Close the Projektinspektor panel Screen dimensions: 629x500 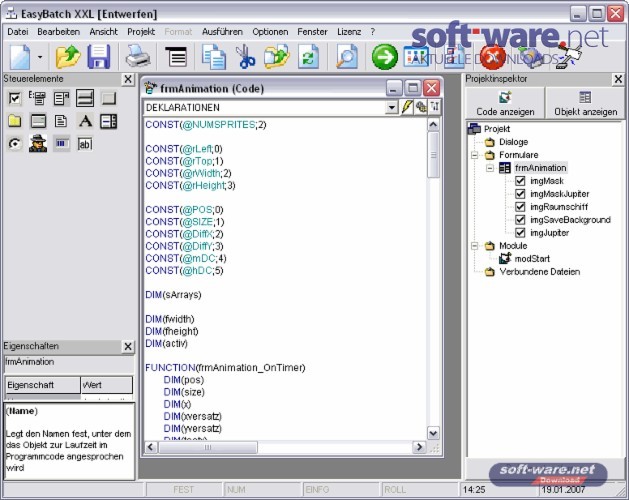coord(618,79)
